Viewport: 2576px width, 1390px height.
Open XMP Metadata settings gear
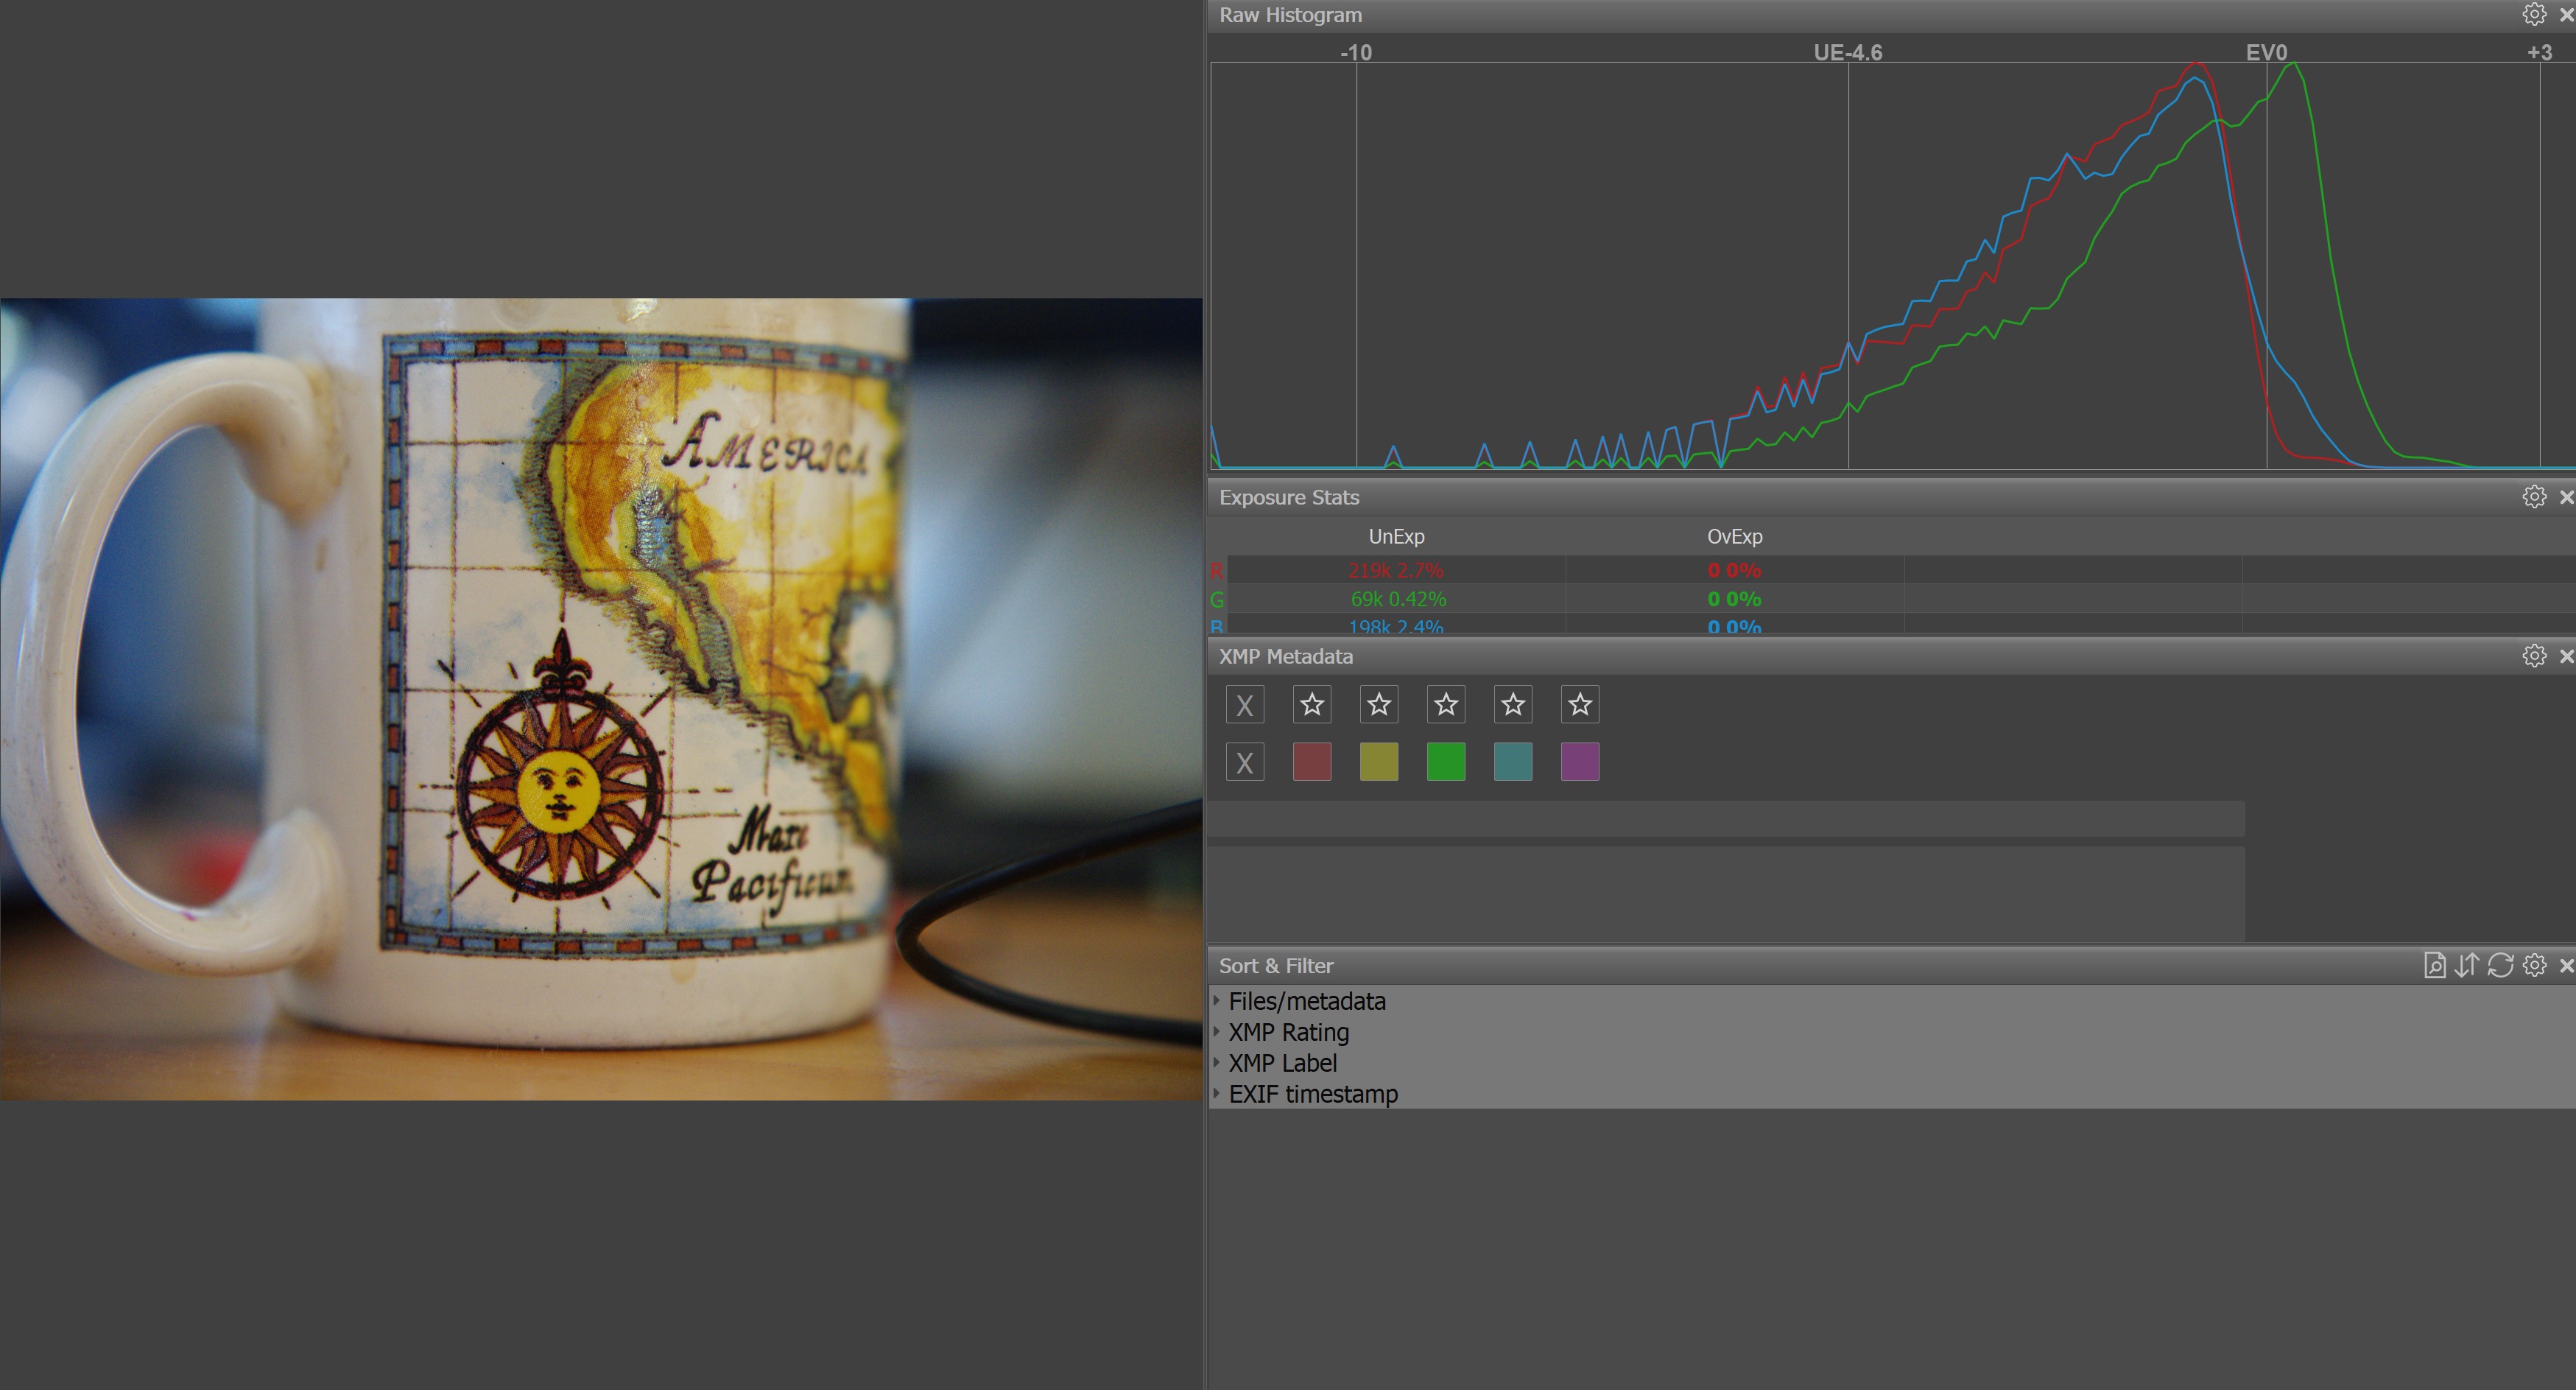point(2534,656)
